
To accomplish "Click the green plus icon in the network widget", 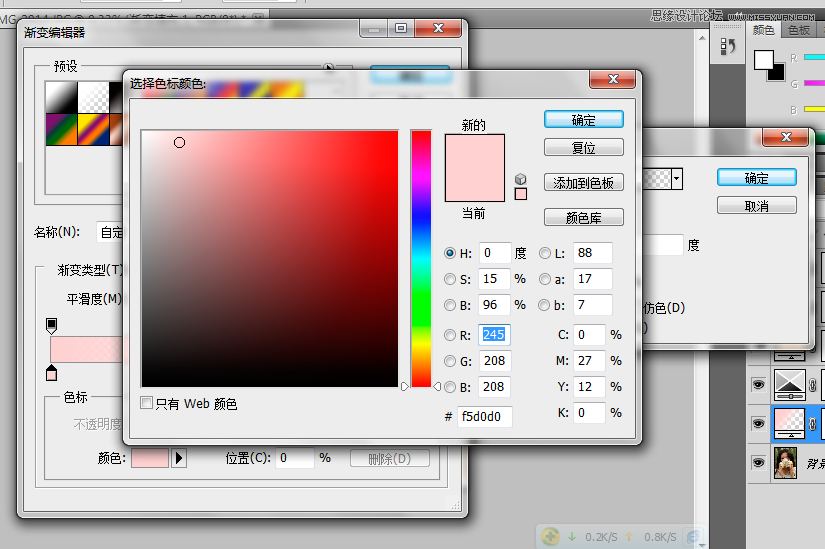I will [x=550, y=536].
